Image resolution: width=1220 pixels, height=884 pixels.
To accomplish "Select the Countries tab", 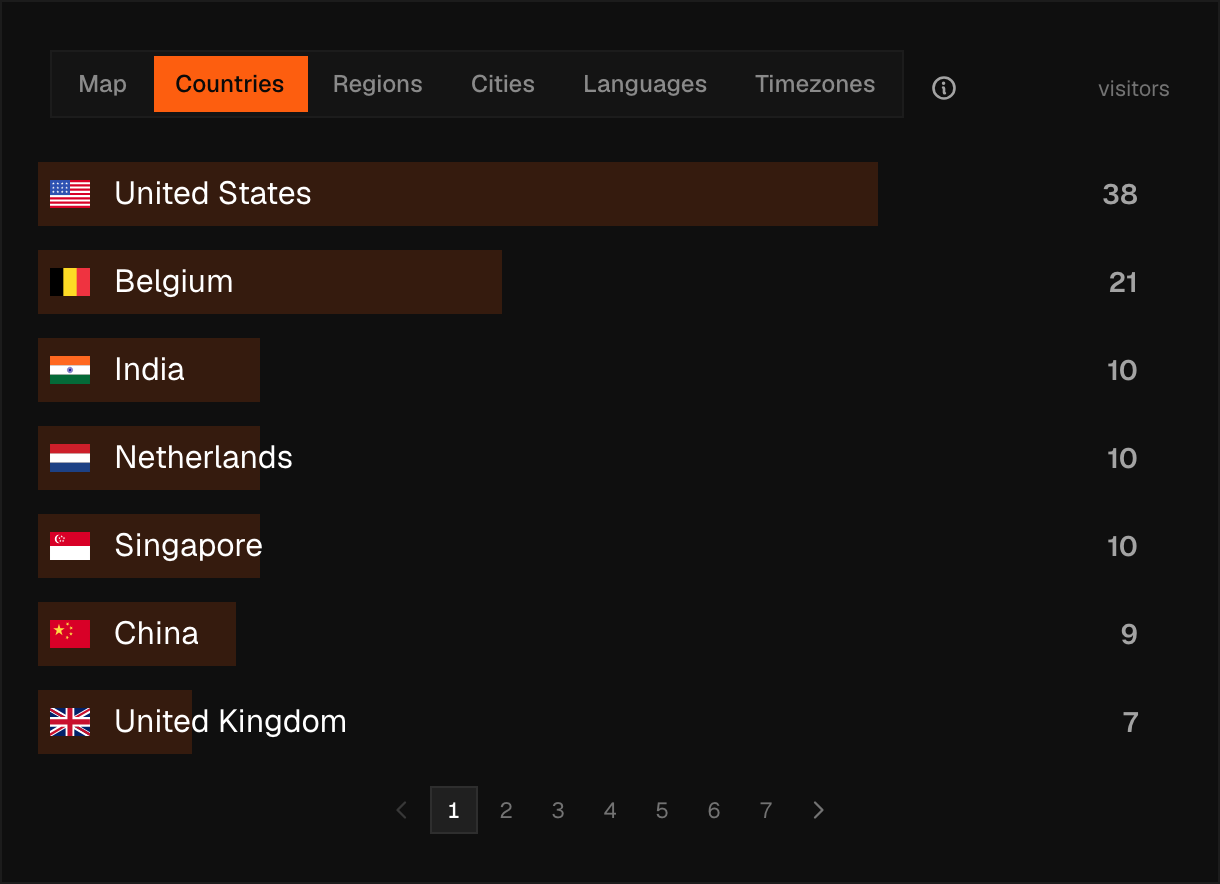I will click(x=231, y=84).
